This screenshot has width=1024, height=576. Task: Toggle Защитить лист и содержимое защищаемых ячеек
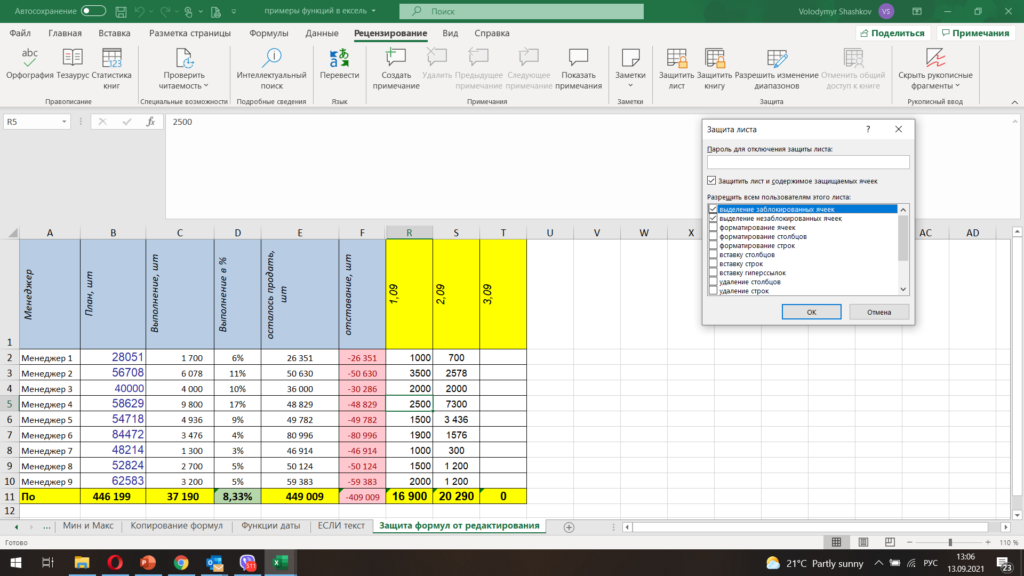(x=711, y=180)
